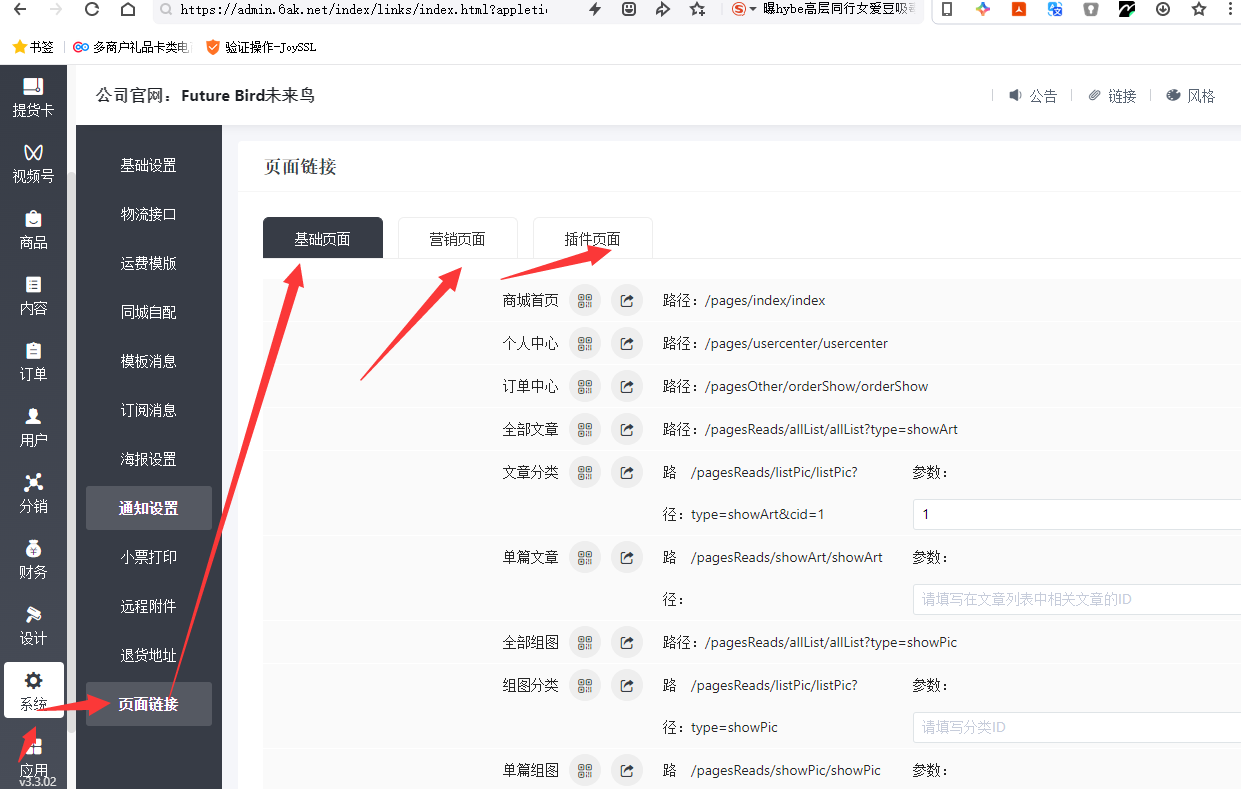
Task: Open 分销 section in sidebar
Action: click(33, 493)
